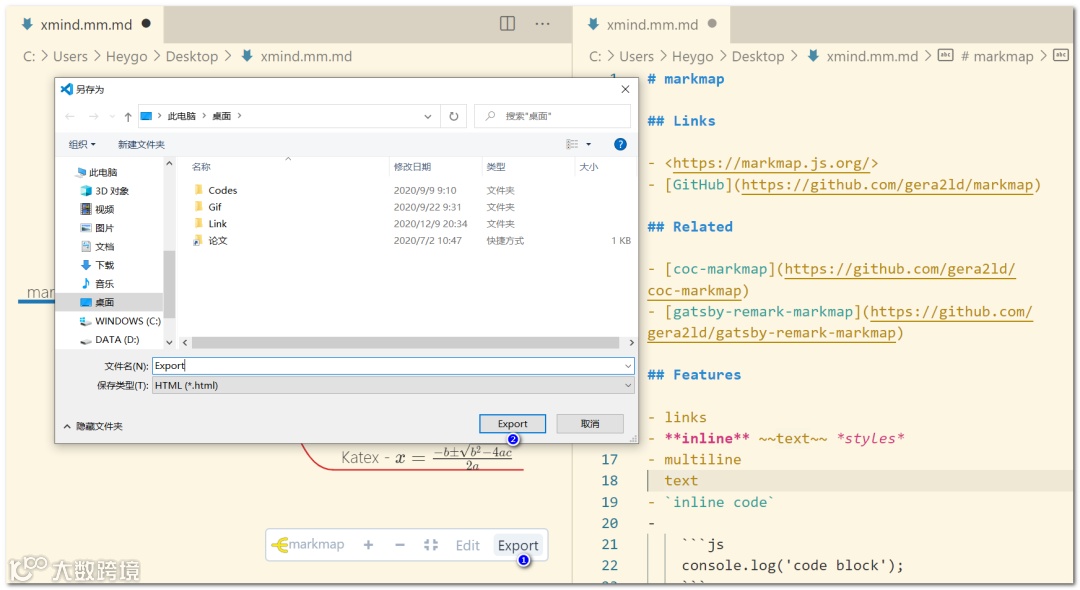Viewport: 1080px width, 590px height.
Task: Click Desktop in left breadcrumb
Action: click(191, 56)
